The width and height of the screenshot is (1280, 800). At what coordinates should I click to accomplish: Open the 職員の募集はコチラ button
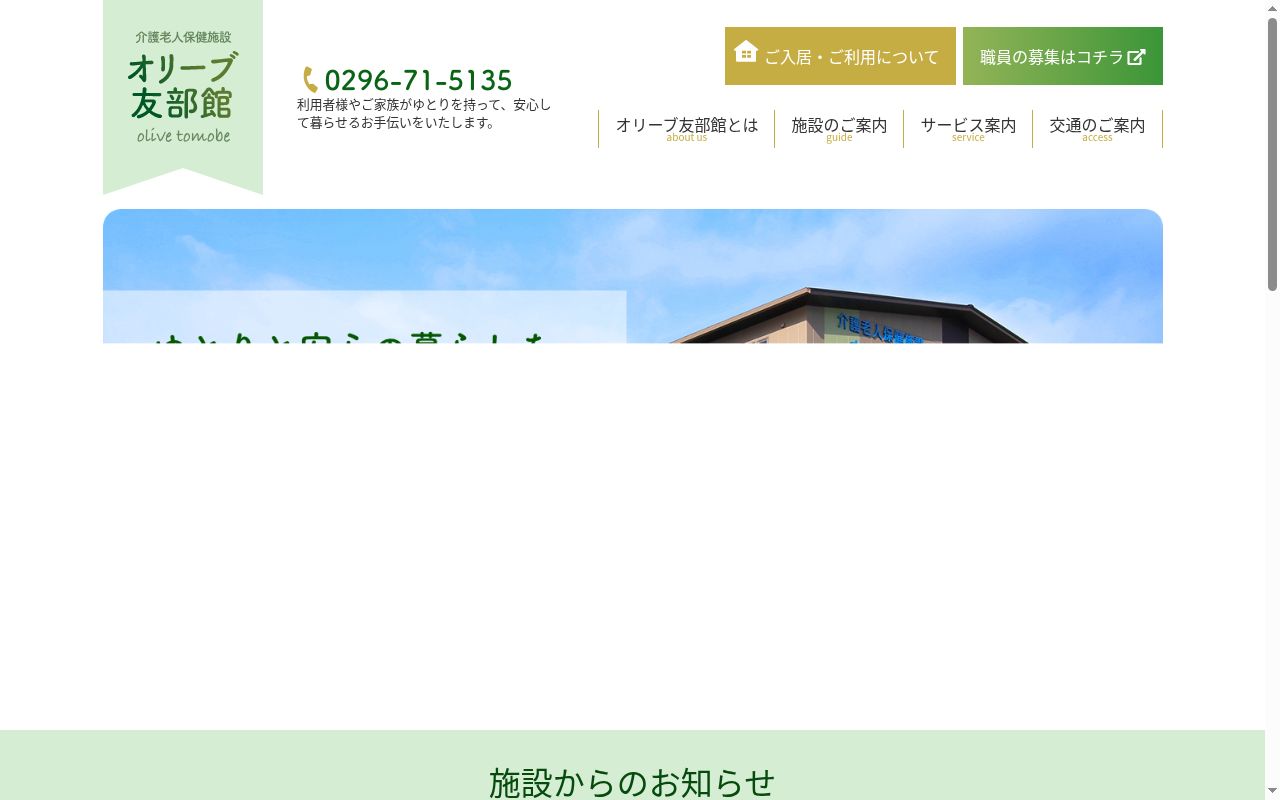tap(1063, 56)
